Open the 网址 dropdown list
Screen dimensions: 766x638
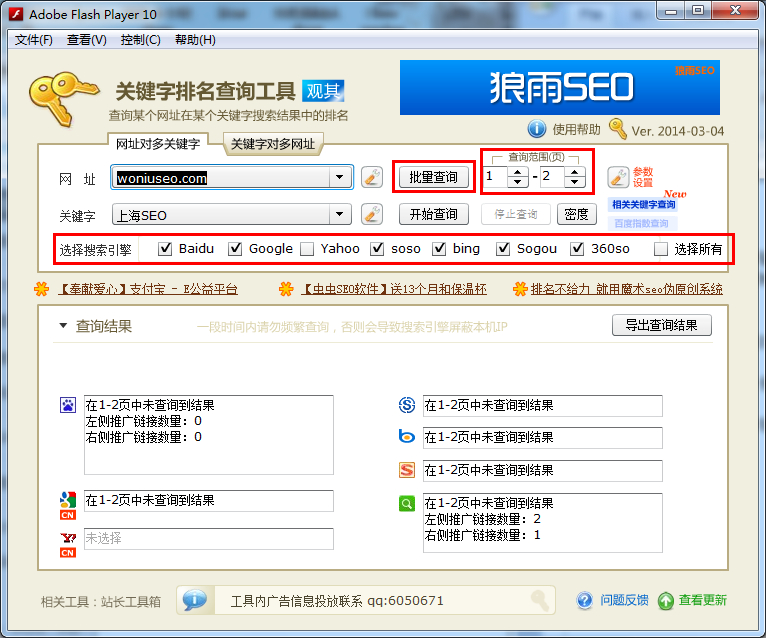pos(342,178)
